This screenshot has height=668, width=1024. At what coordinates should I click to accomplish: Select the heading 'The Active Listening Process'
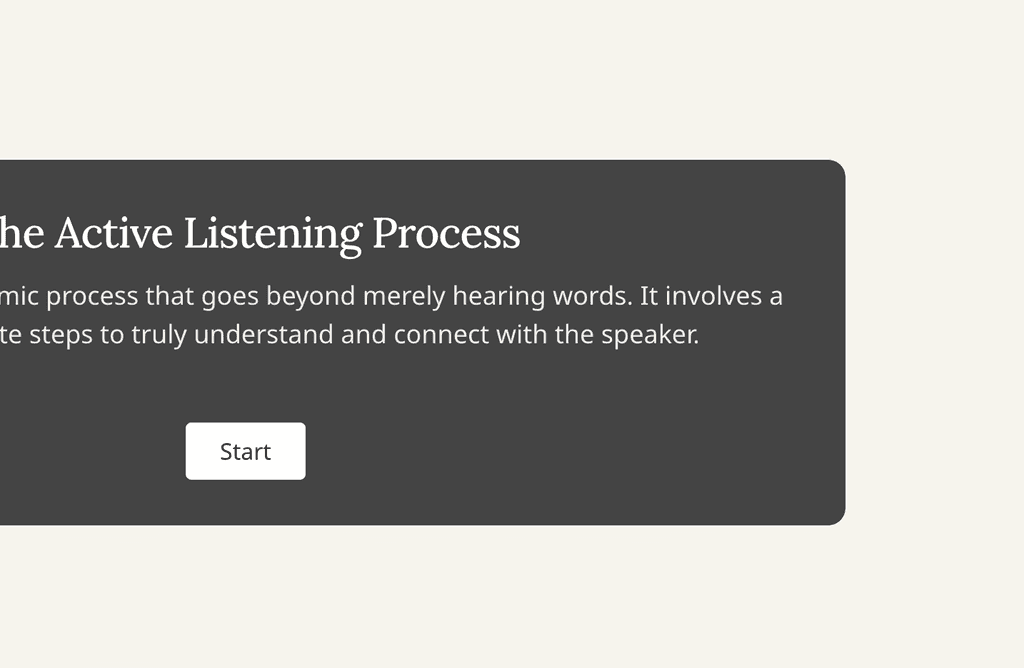click(x=260, y=232)
